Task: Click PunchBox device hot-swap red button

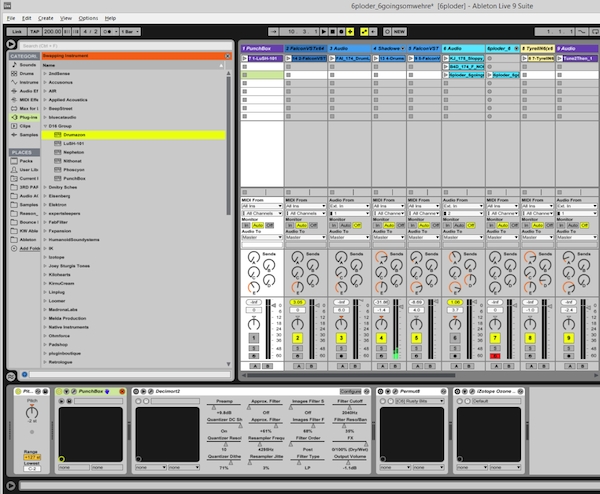Action: [x=122, y=391]
